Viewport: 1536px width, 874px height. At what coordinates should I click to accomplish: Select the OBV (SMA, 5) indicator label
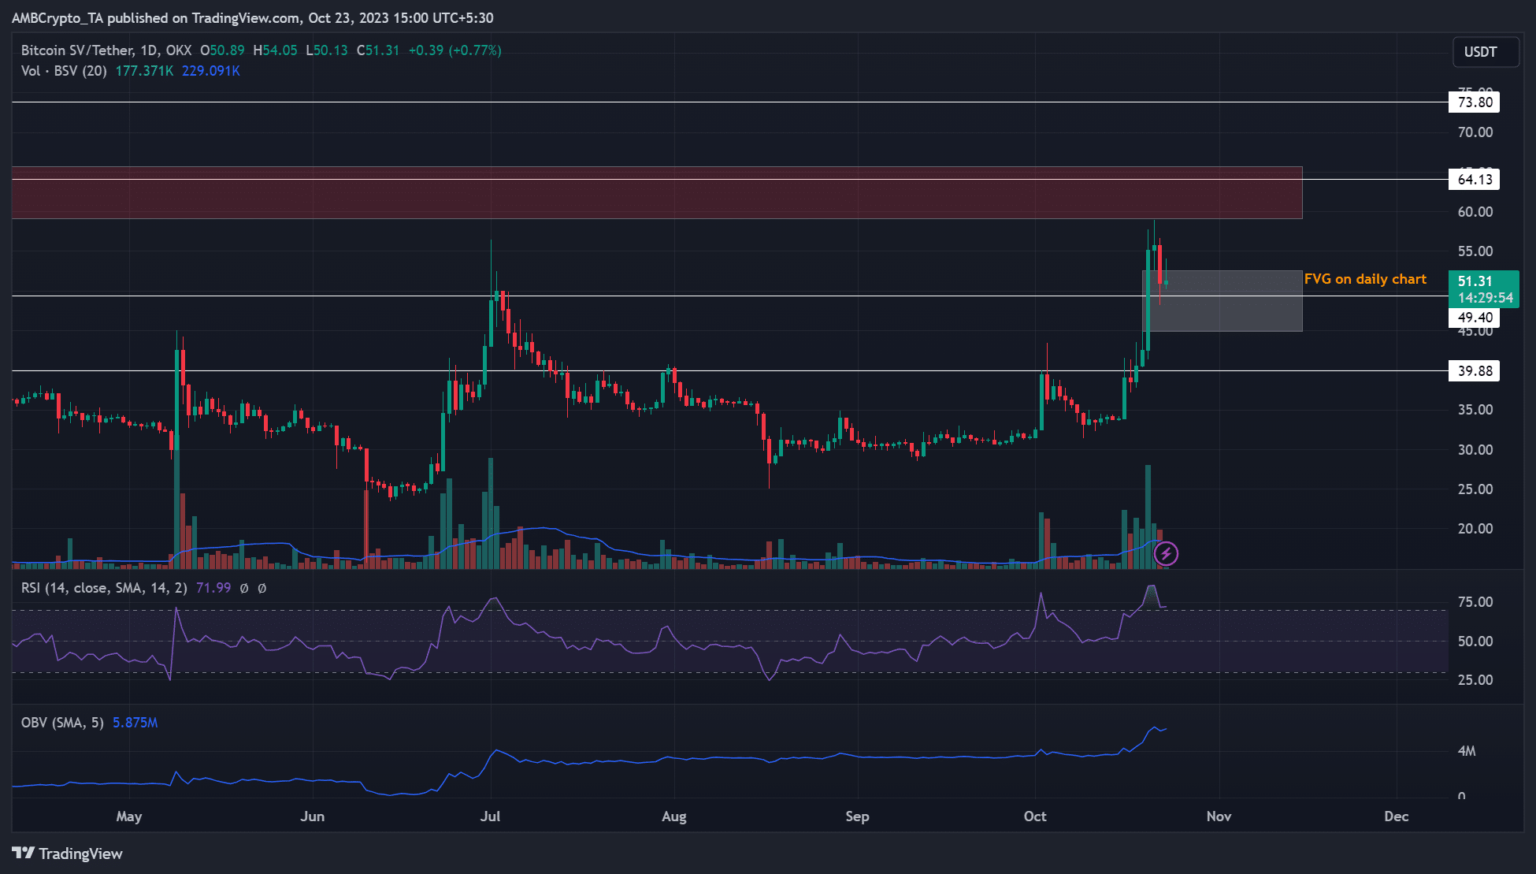[62, 722]
